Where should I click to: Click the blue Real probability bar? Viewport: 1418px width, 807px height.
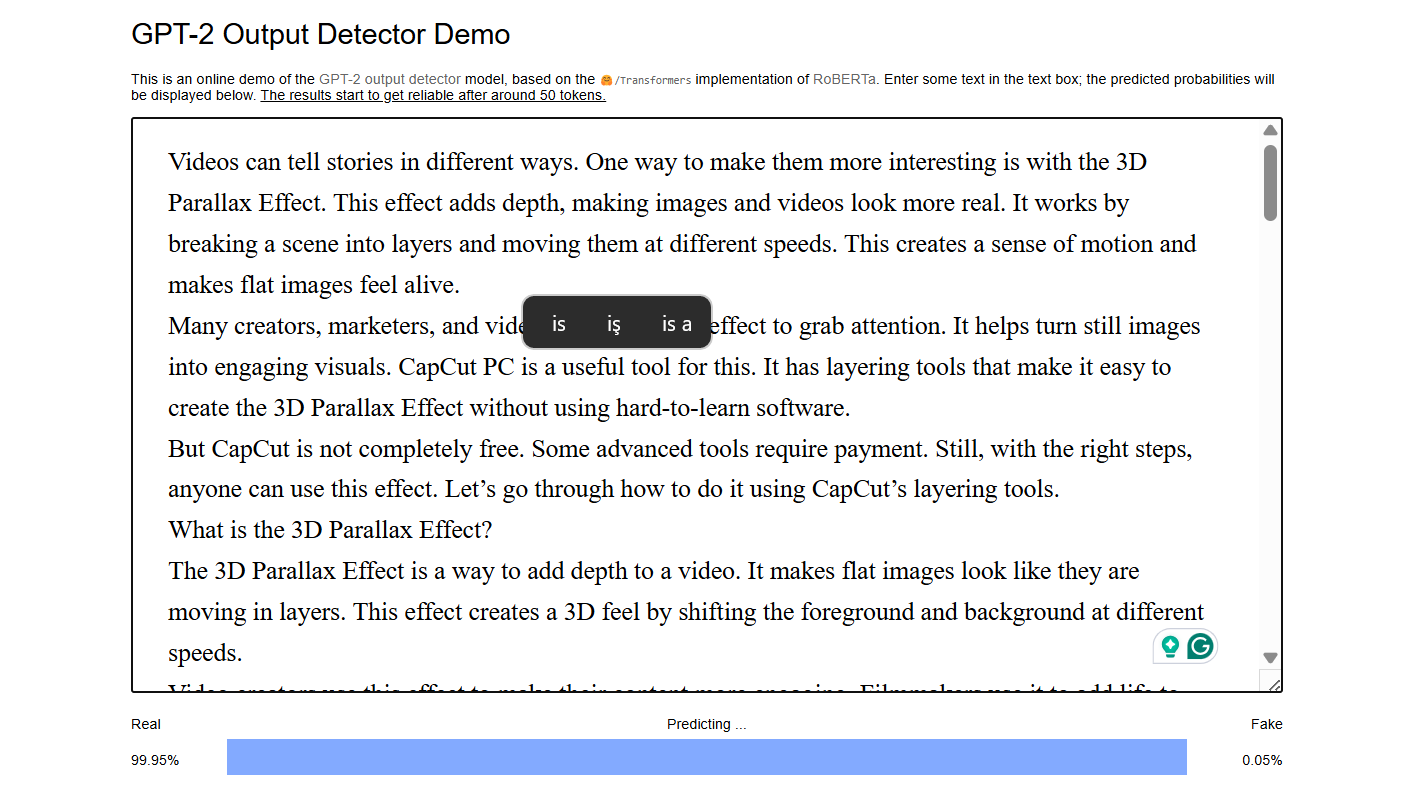point(706,757)
